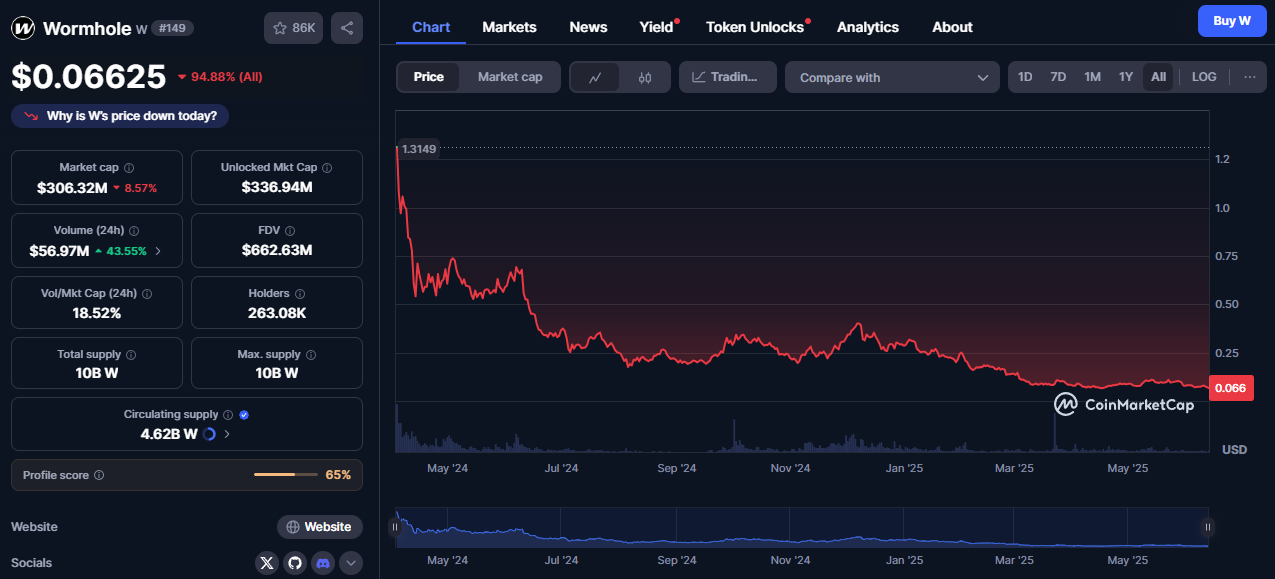Select Price chart mode
Image resolution: width=1275 pixels, height=579 pixels.
coord(429,77)
